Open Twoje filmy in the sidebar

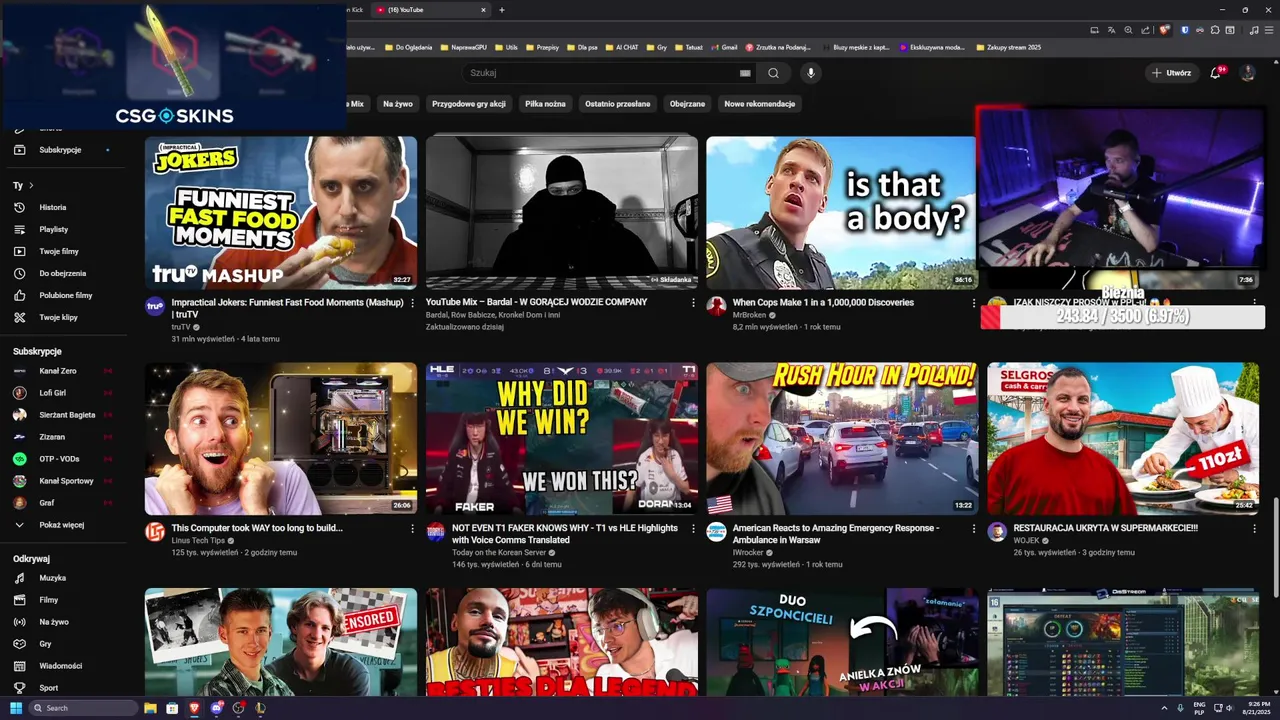[59, 251]
